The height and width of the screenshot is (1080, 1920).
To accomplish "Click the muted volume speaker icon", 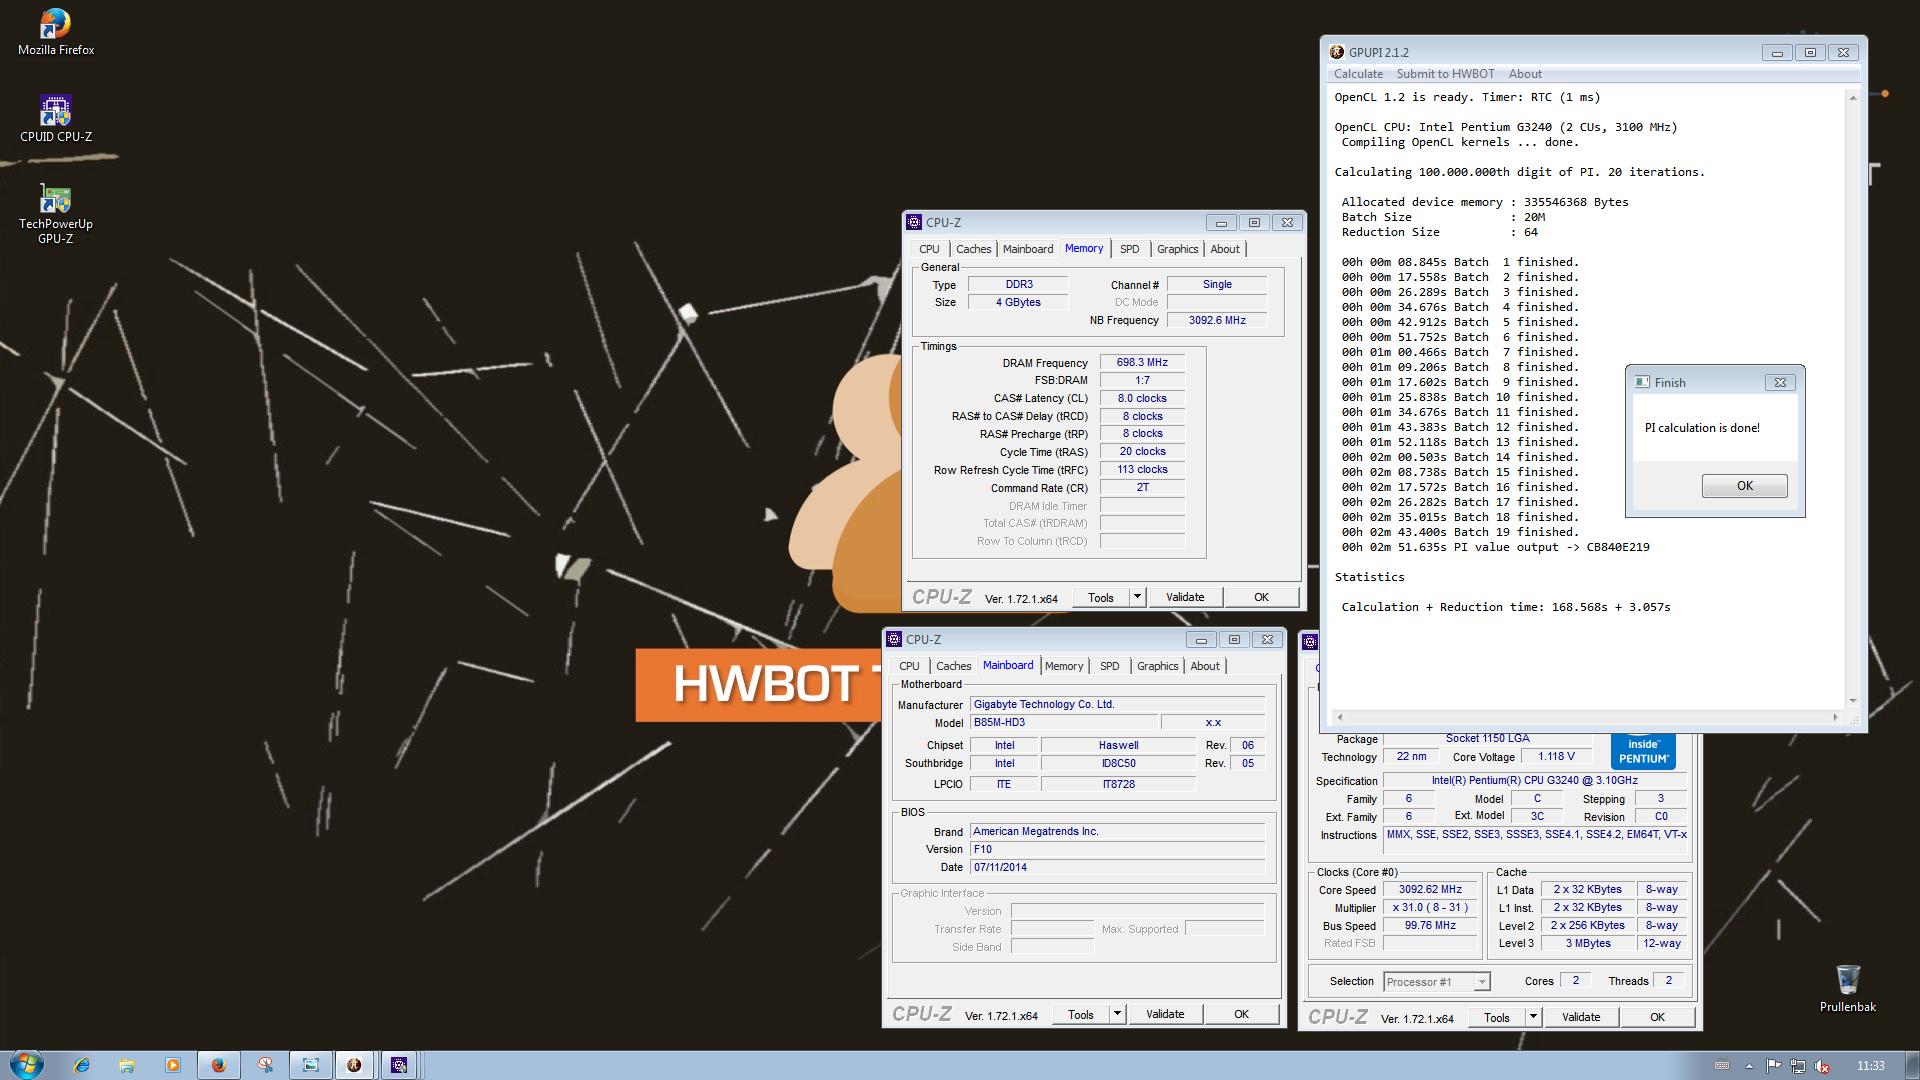I will click(x=1822, y=1066).
